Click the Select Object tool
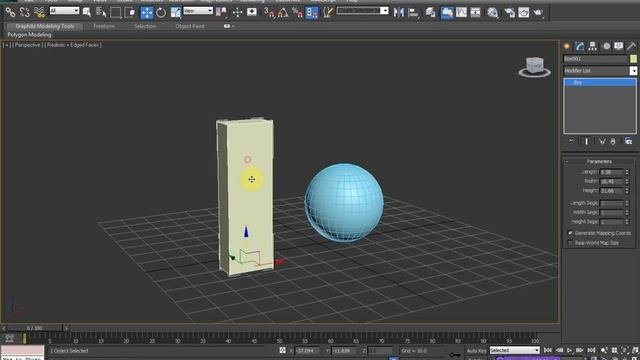 (87, 13)
